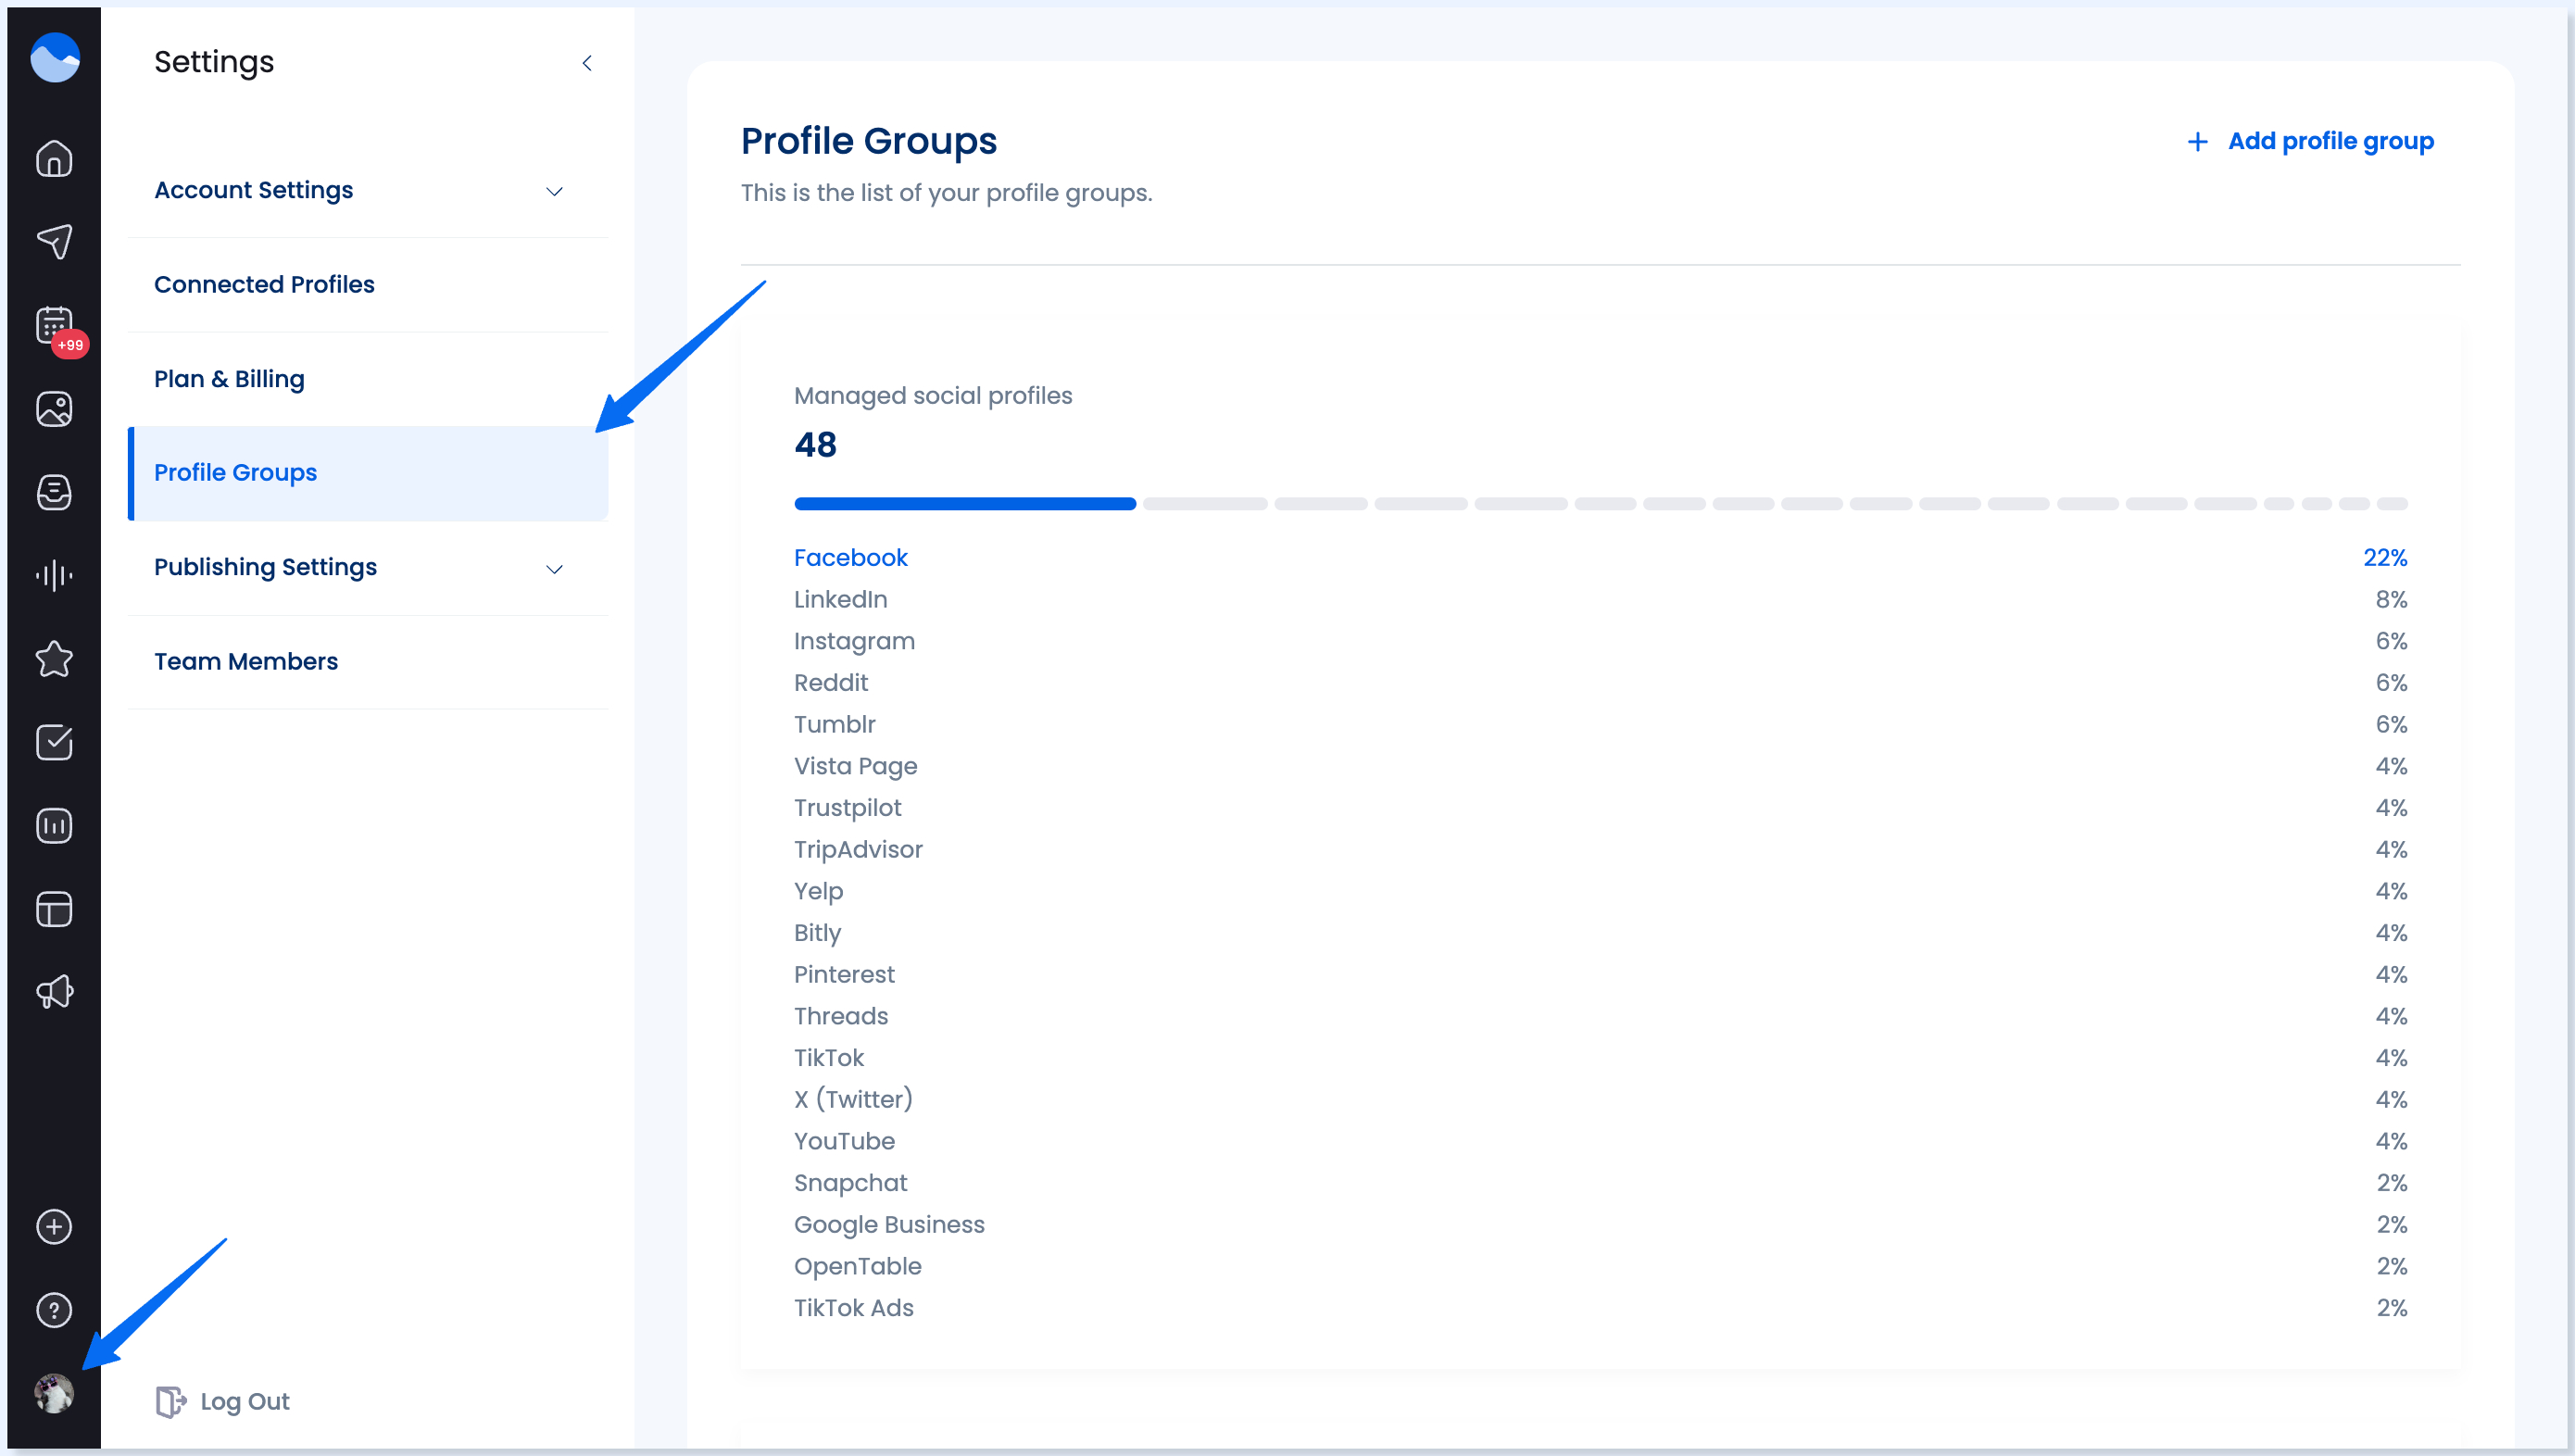Screen dimensions: 2575x1456
Task: Select the Bitly row label
Action: click(x=817, y=933)
